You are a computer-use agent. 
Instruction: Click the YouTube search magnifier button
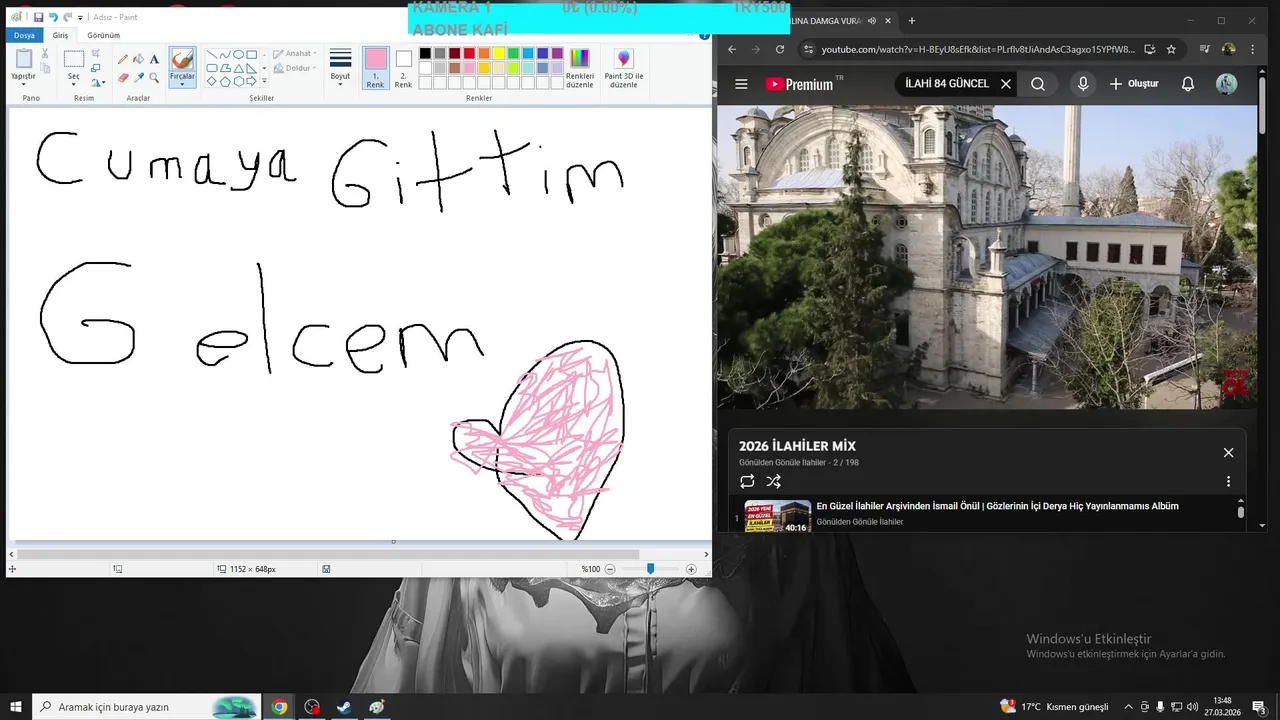pyautogui.click(x=1038, y=84)
